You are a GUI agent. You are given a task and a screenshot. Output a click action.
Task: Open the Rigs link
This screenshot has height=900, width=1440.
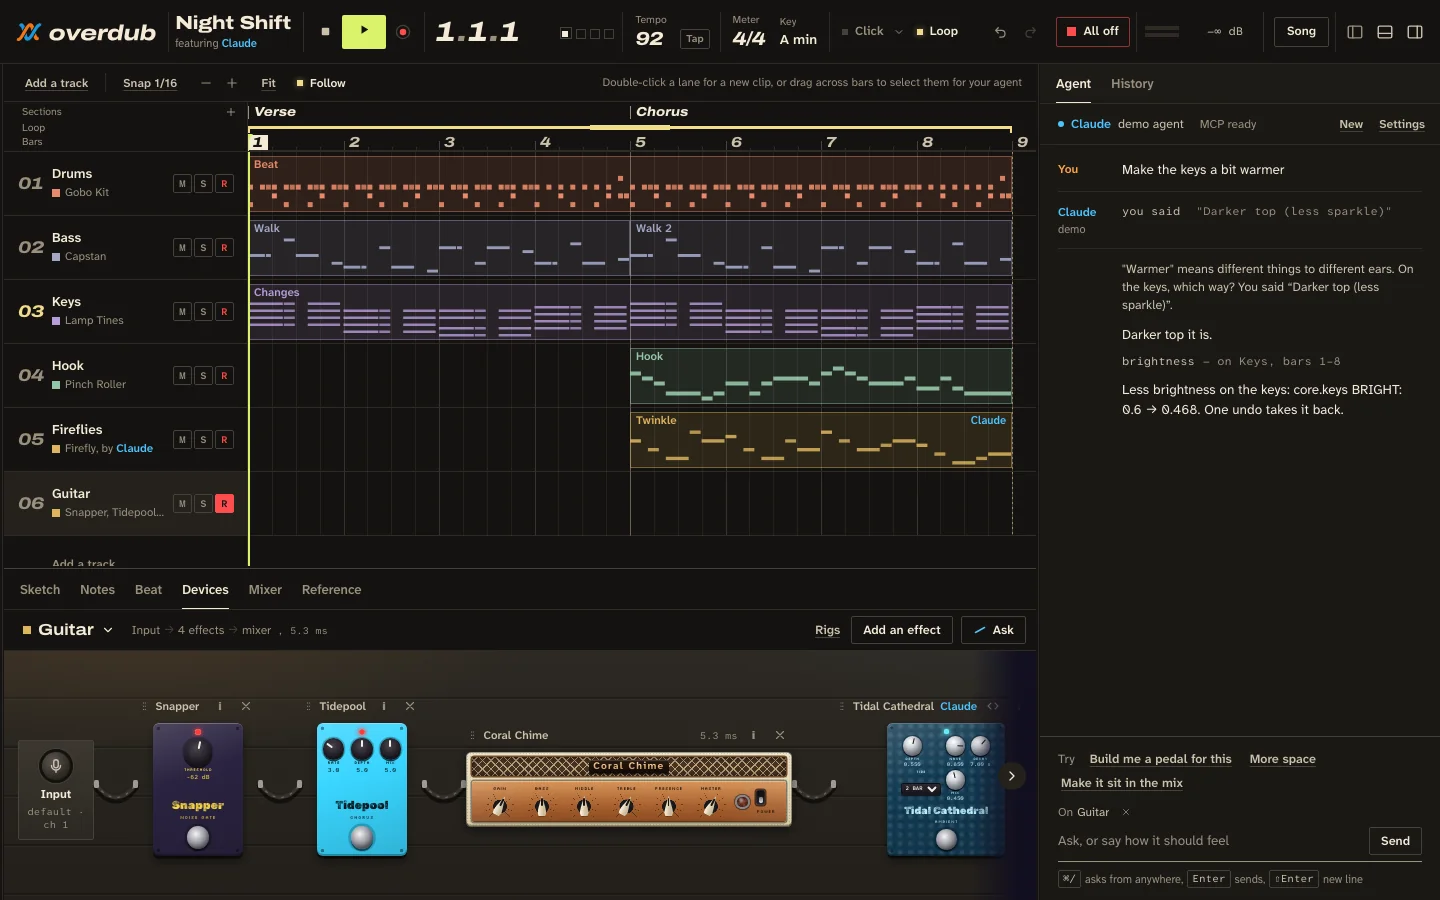[x=827, y=630]
